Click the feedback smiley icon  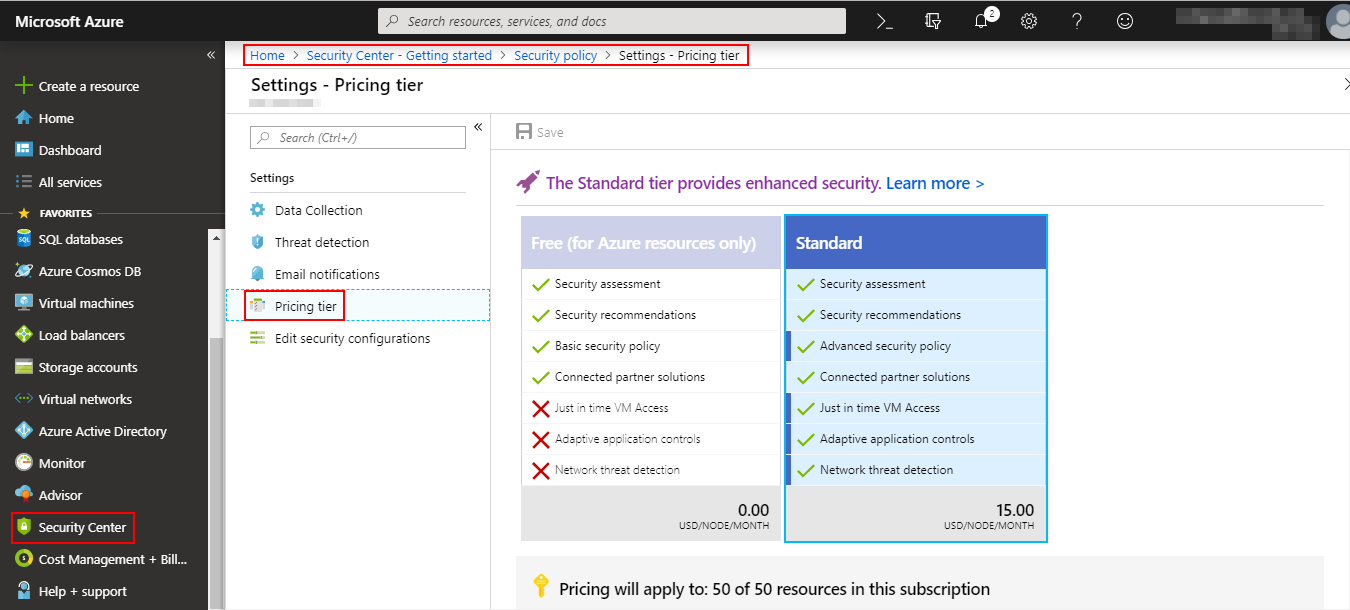coord(1125,21)
